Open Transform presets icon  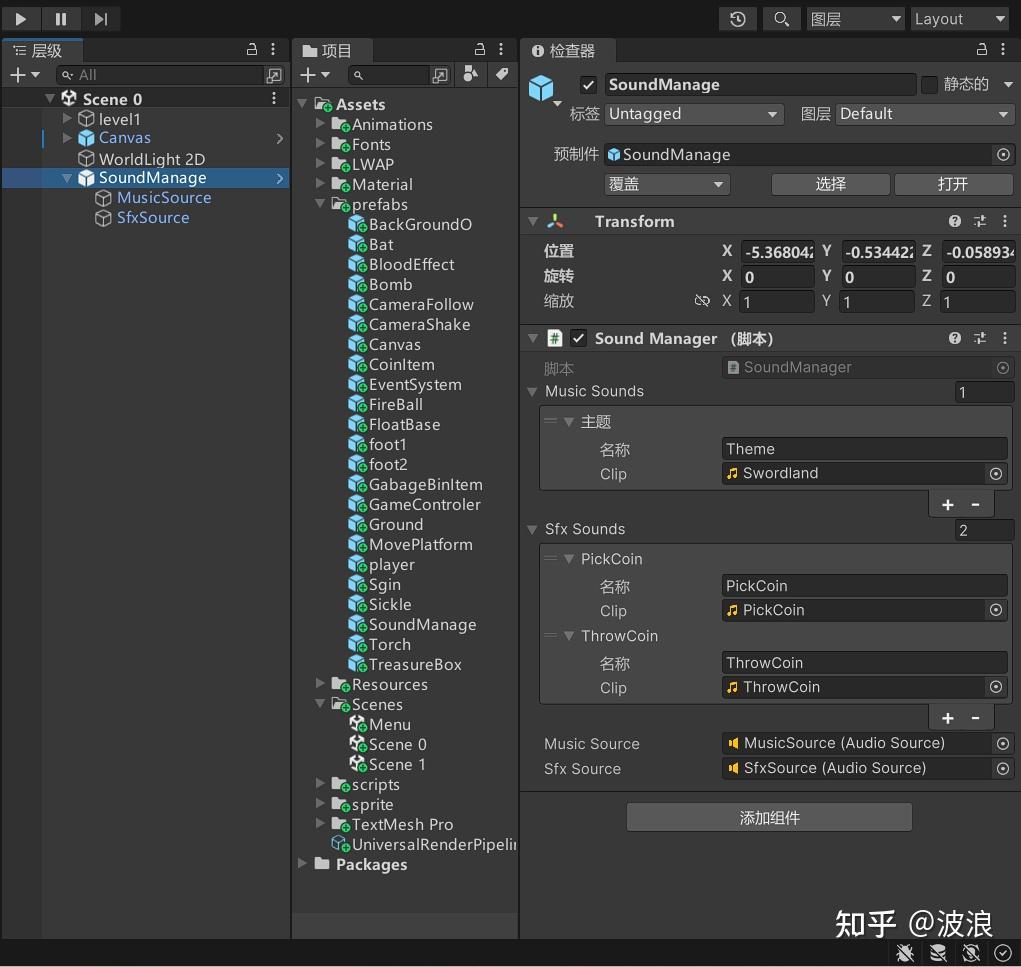pyautogui.click(x=980, y=221)
